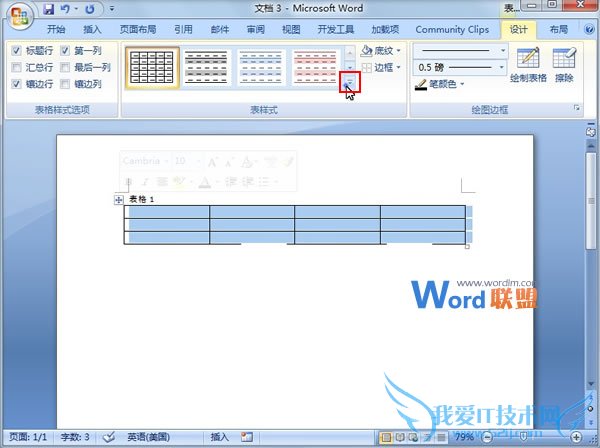Activate the Draw Table (绘制表格) tool
600x448 pixels.
coord(528,65)
